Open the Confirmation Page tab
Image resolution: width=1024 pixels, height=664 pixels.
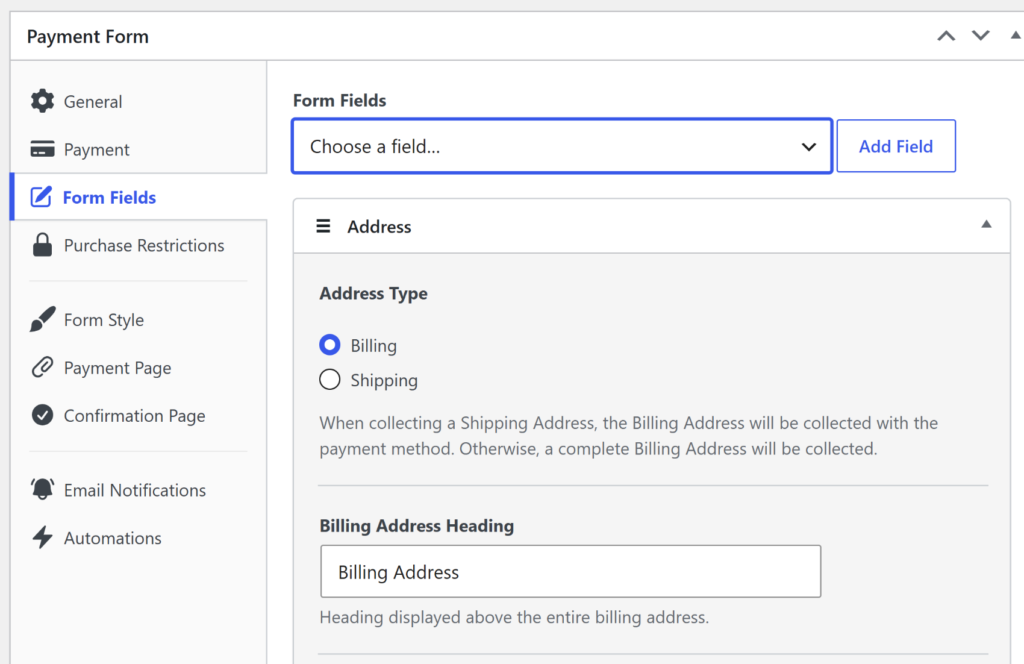pos(138,416)
